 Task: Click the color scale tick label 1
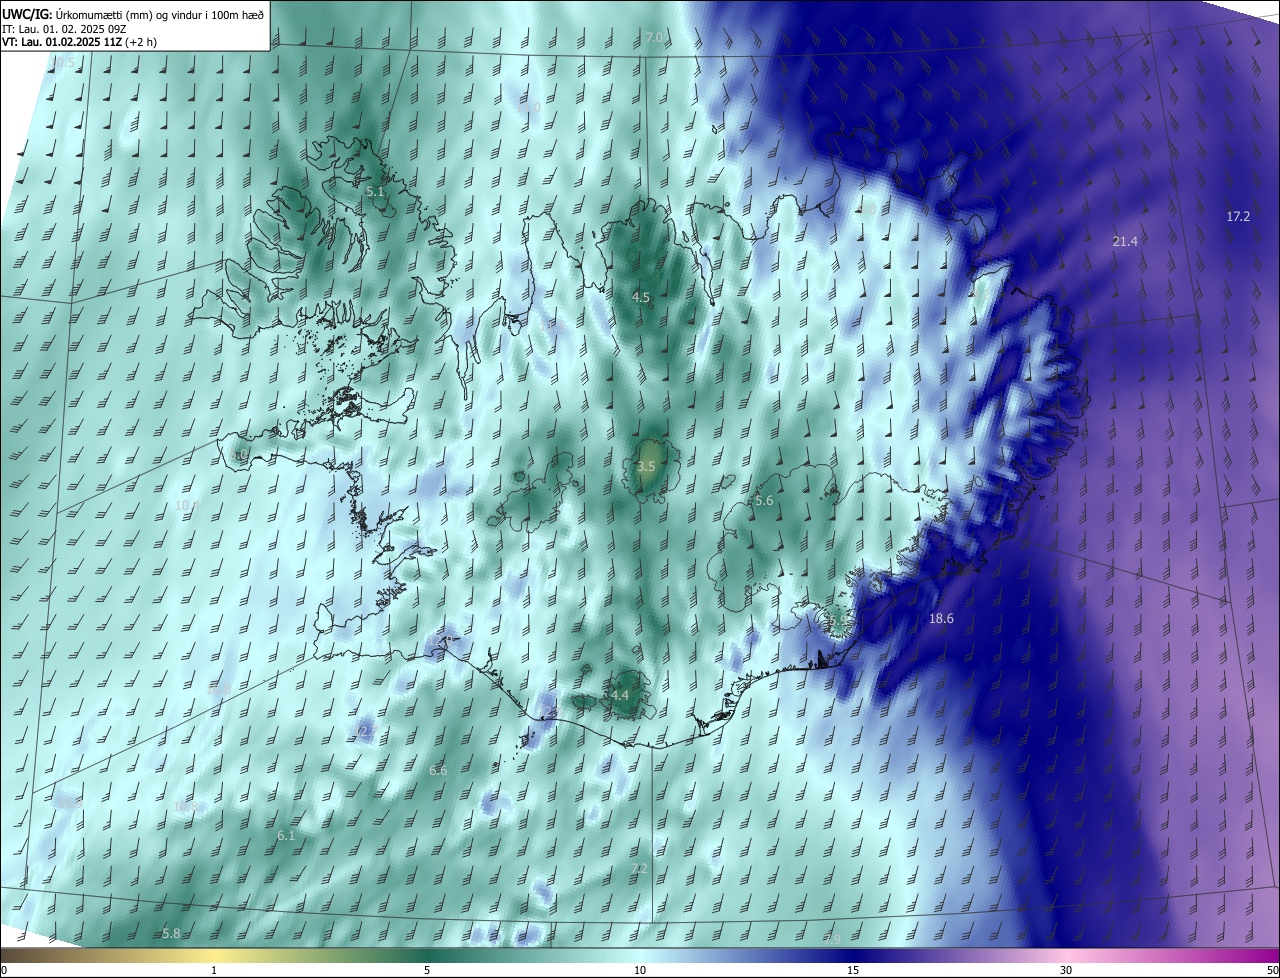click(x=214, y=970)
